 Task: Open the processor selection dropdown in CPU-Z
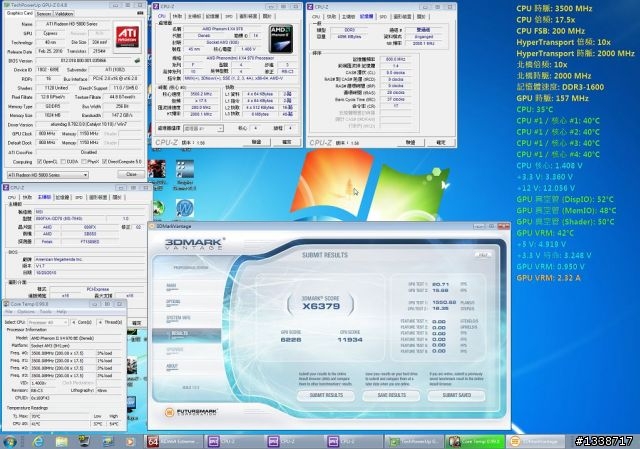click(203, 129)
